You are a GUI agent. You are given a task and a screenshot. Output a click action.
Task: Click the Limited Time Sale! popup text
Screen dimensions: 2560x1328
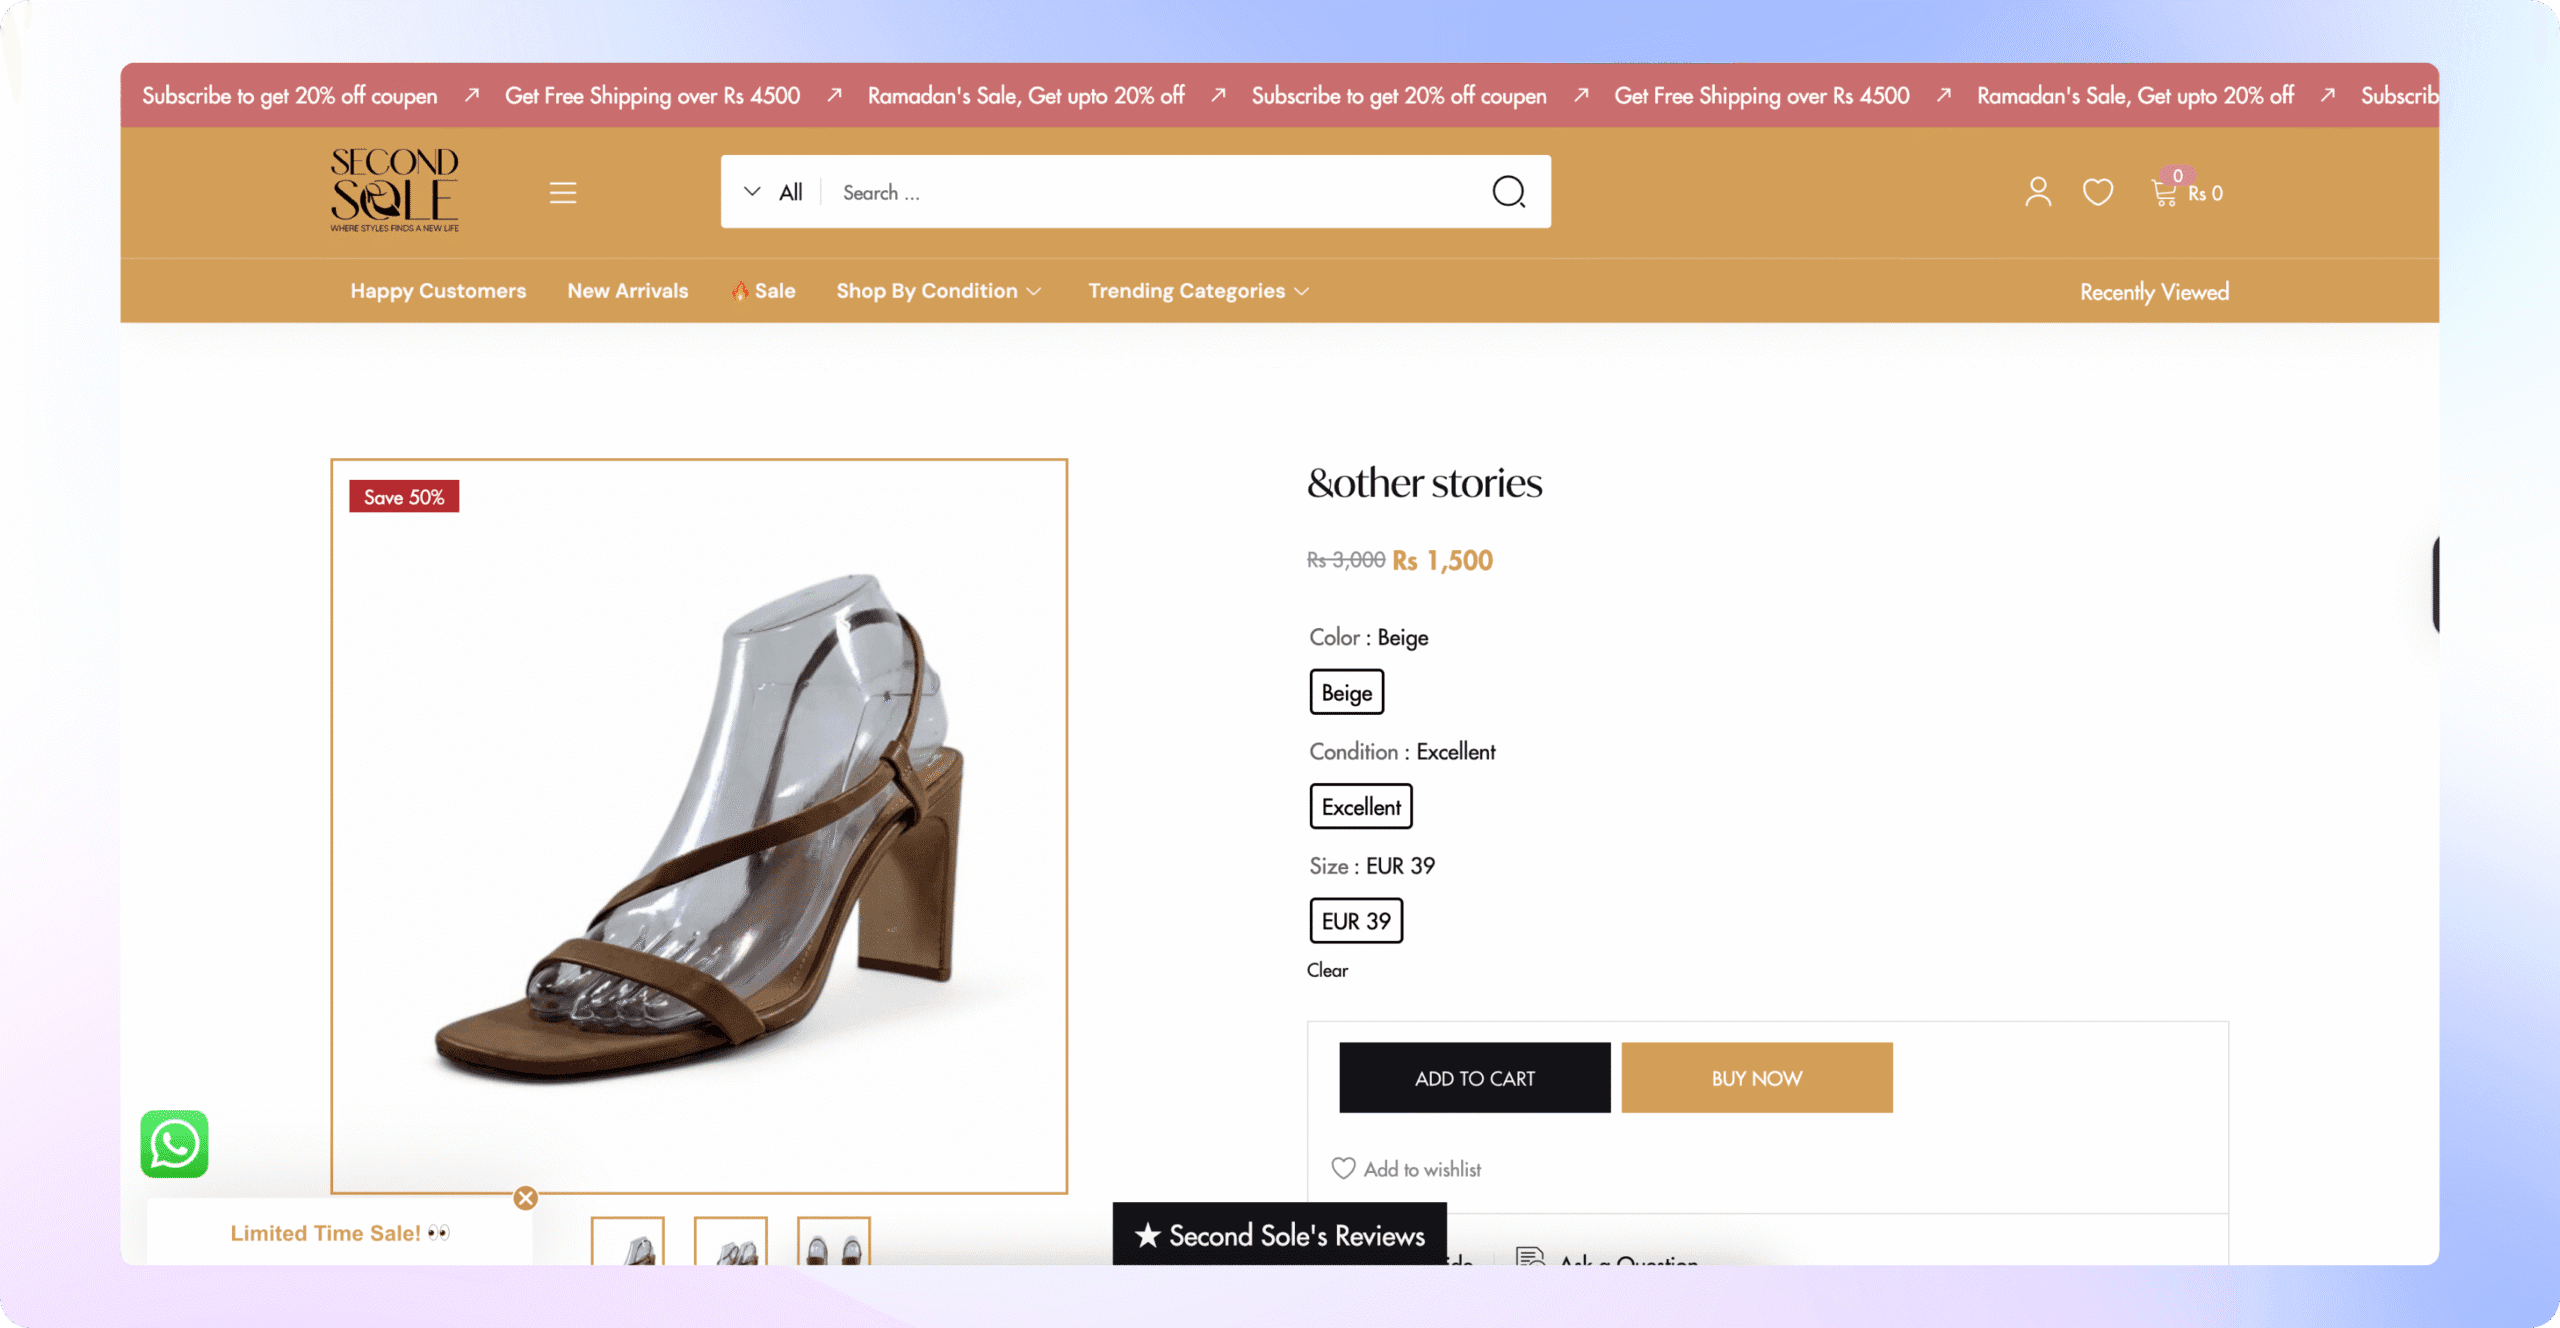pos(340,1233)
